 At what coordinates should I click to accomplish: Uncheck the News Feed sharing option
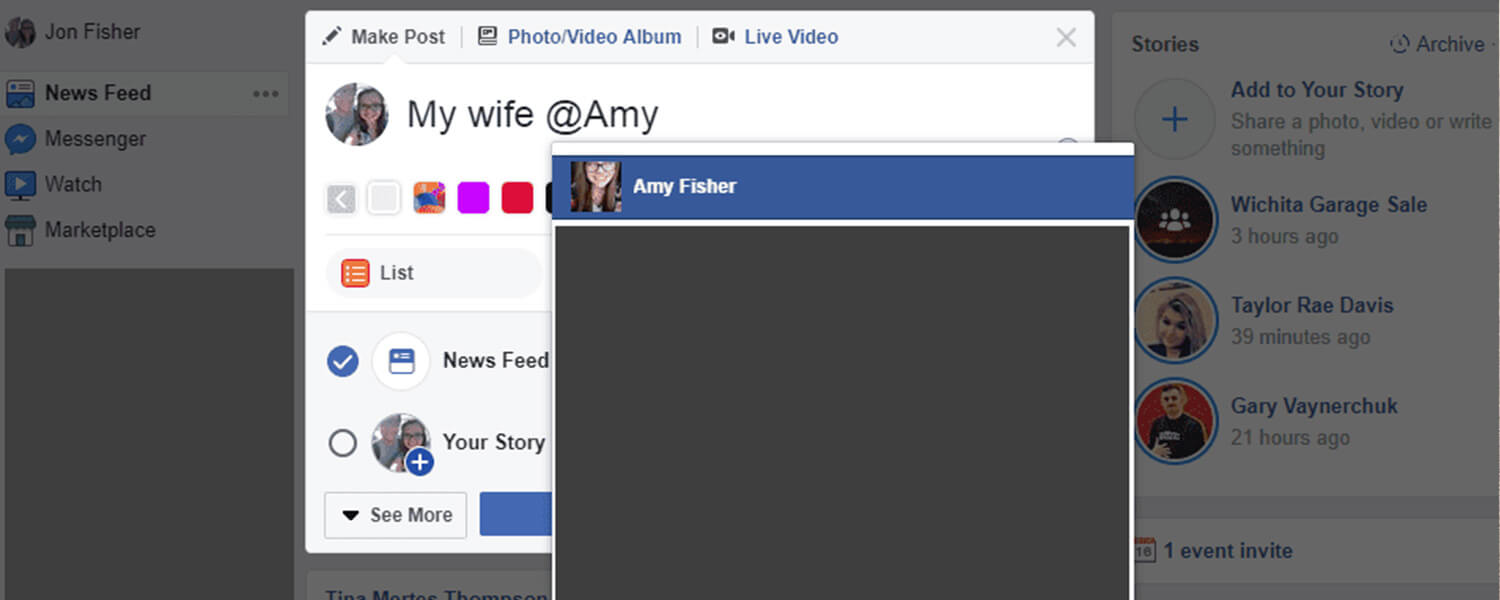(x=342, y=361)
